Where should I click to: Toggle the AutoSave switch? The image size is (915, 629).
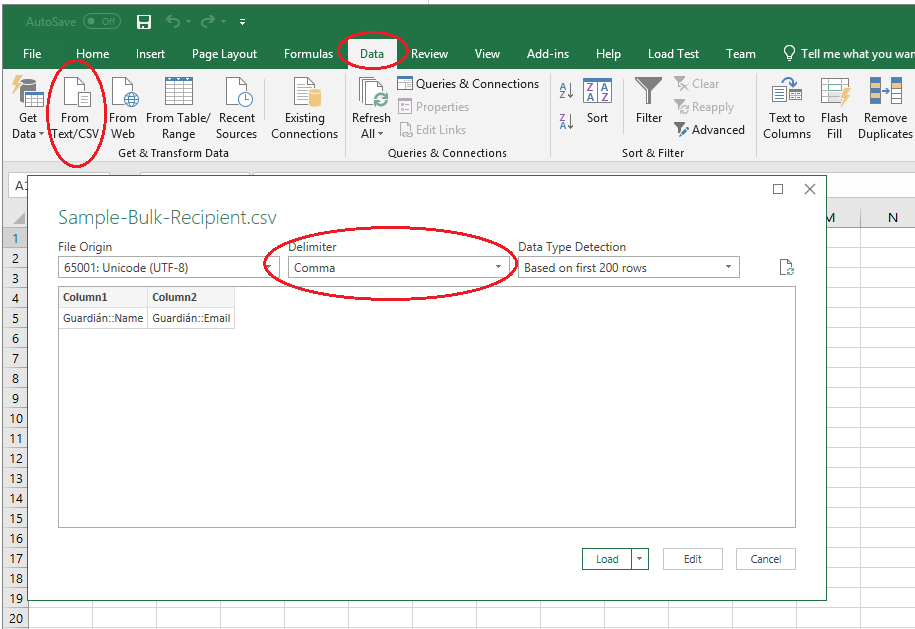click(x=101, y=22)
